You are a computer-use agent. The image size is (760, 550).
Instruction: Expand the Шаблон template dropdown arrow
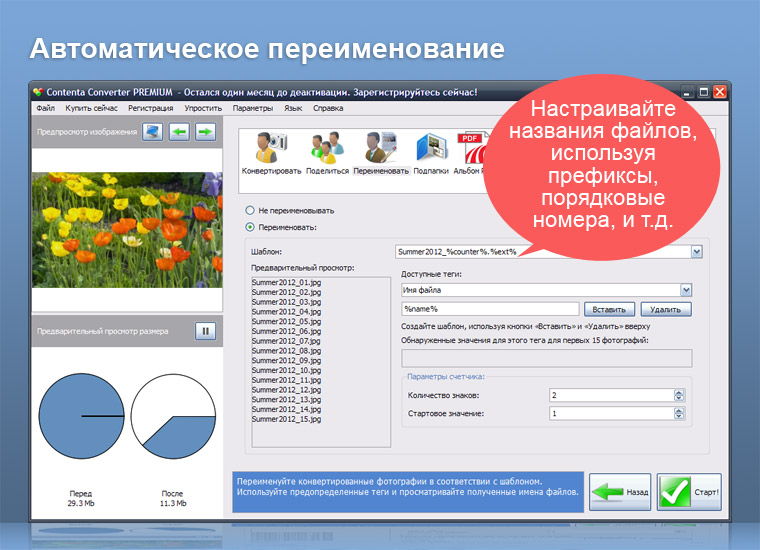pyautogui.click(x=697, y=251)
